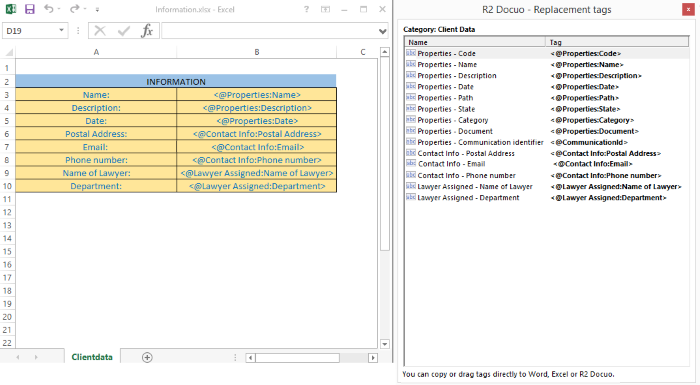The image size is (700, 385).
Task: Select 'Contact Info - Phone number' name text
Action: 467,176
